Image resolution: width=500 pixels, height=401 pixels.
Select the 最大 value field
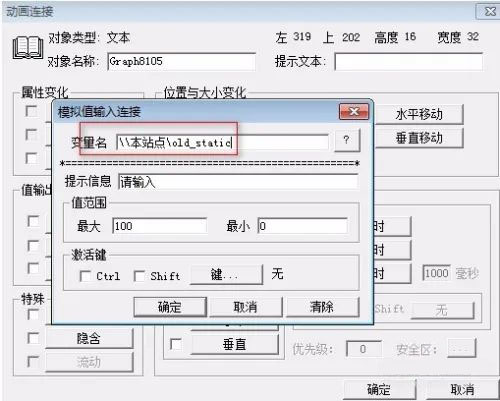click(x=160, y=226)
